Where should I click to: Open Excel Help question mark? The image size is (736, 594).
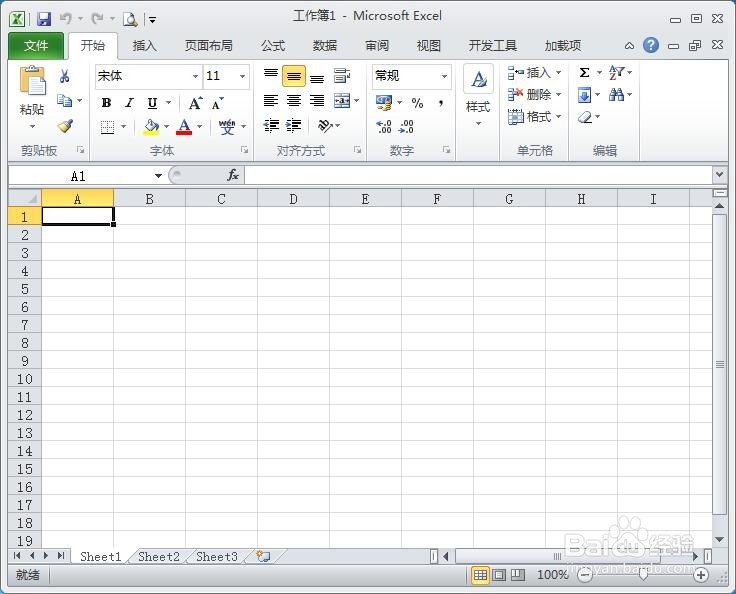tap(651, 46)
